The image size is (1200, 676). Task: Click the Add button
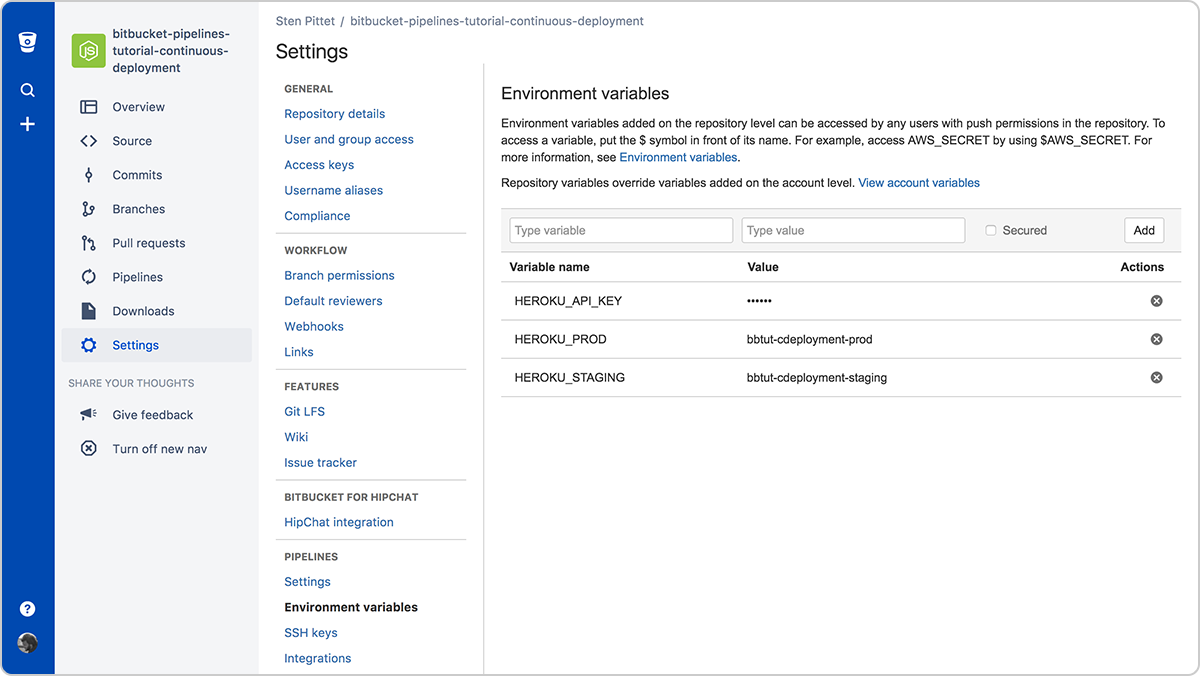coord(1143,230)
